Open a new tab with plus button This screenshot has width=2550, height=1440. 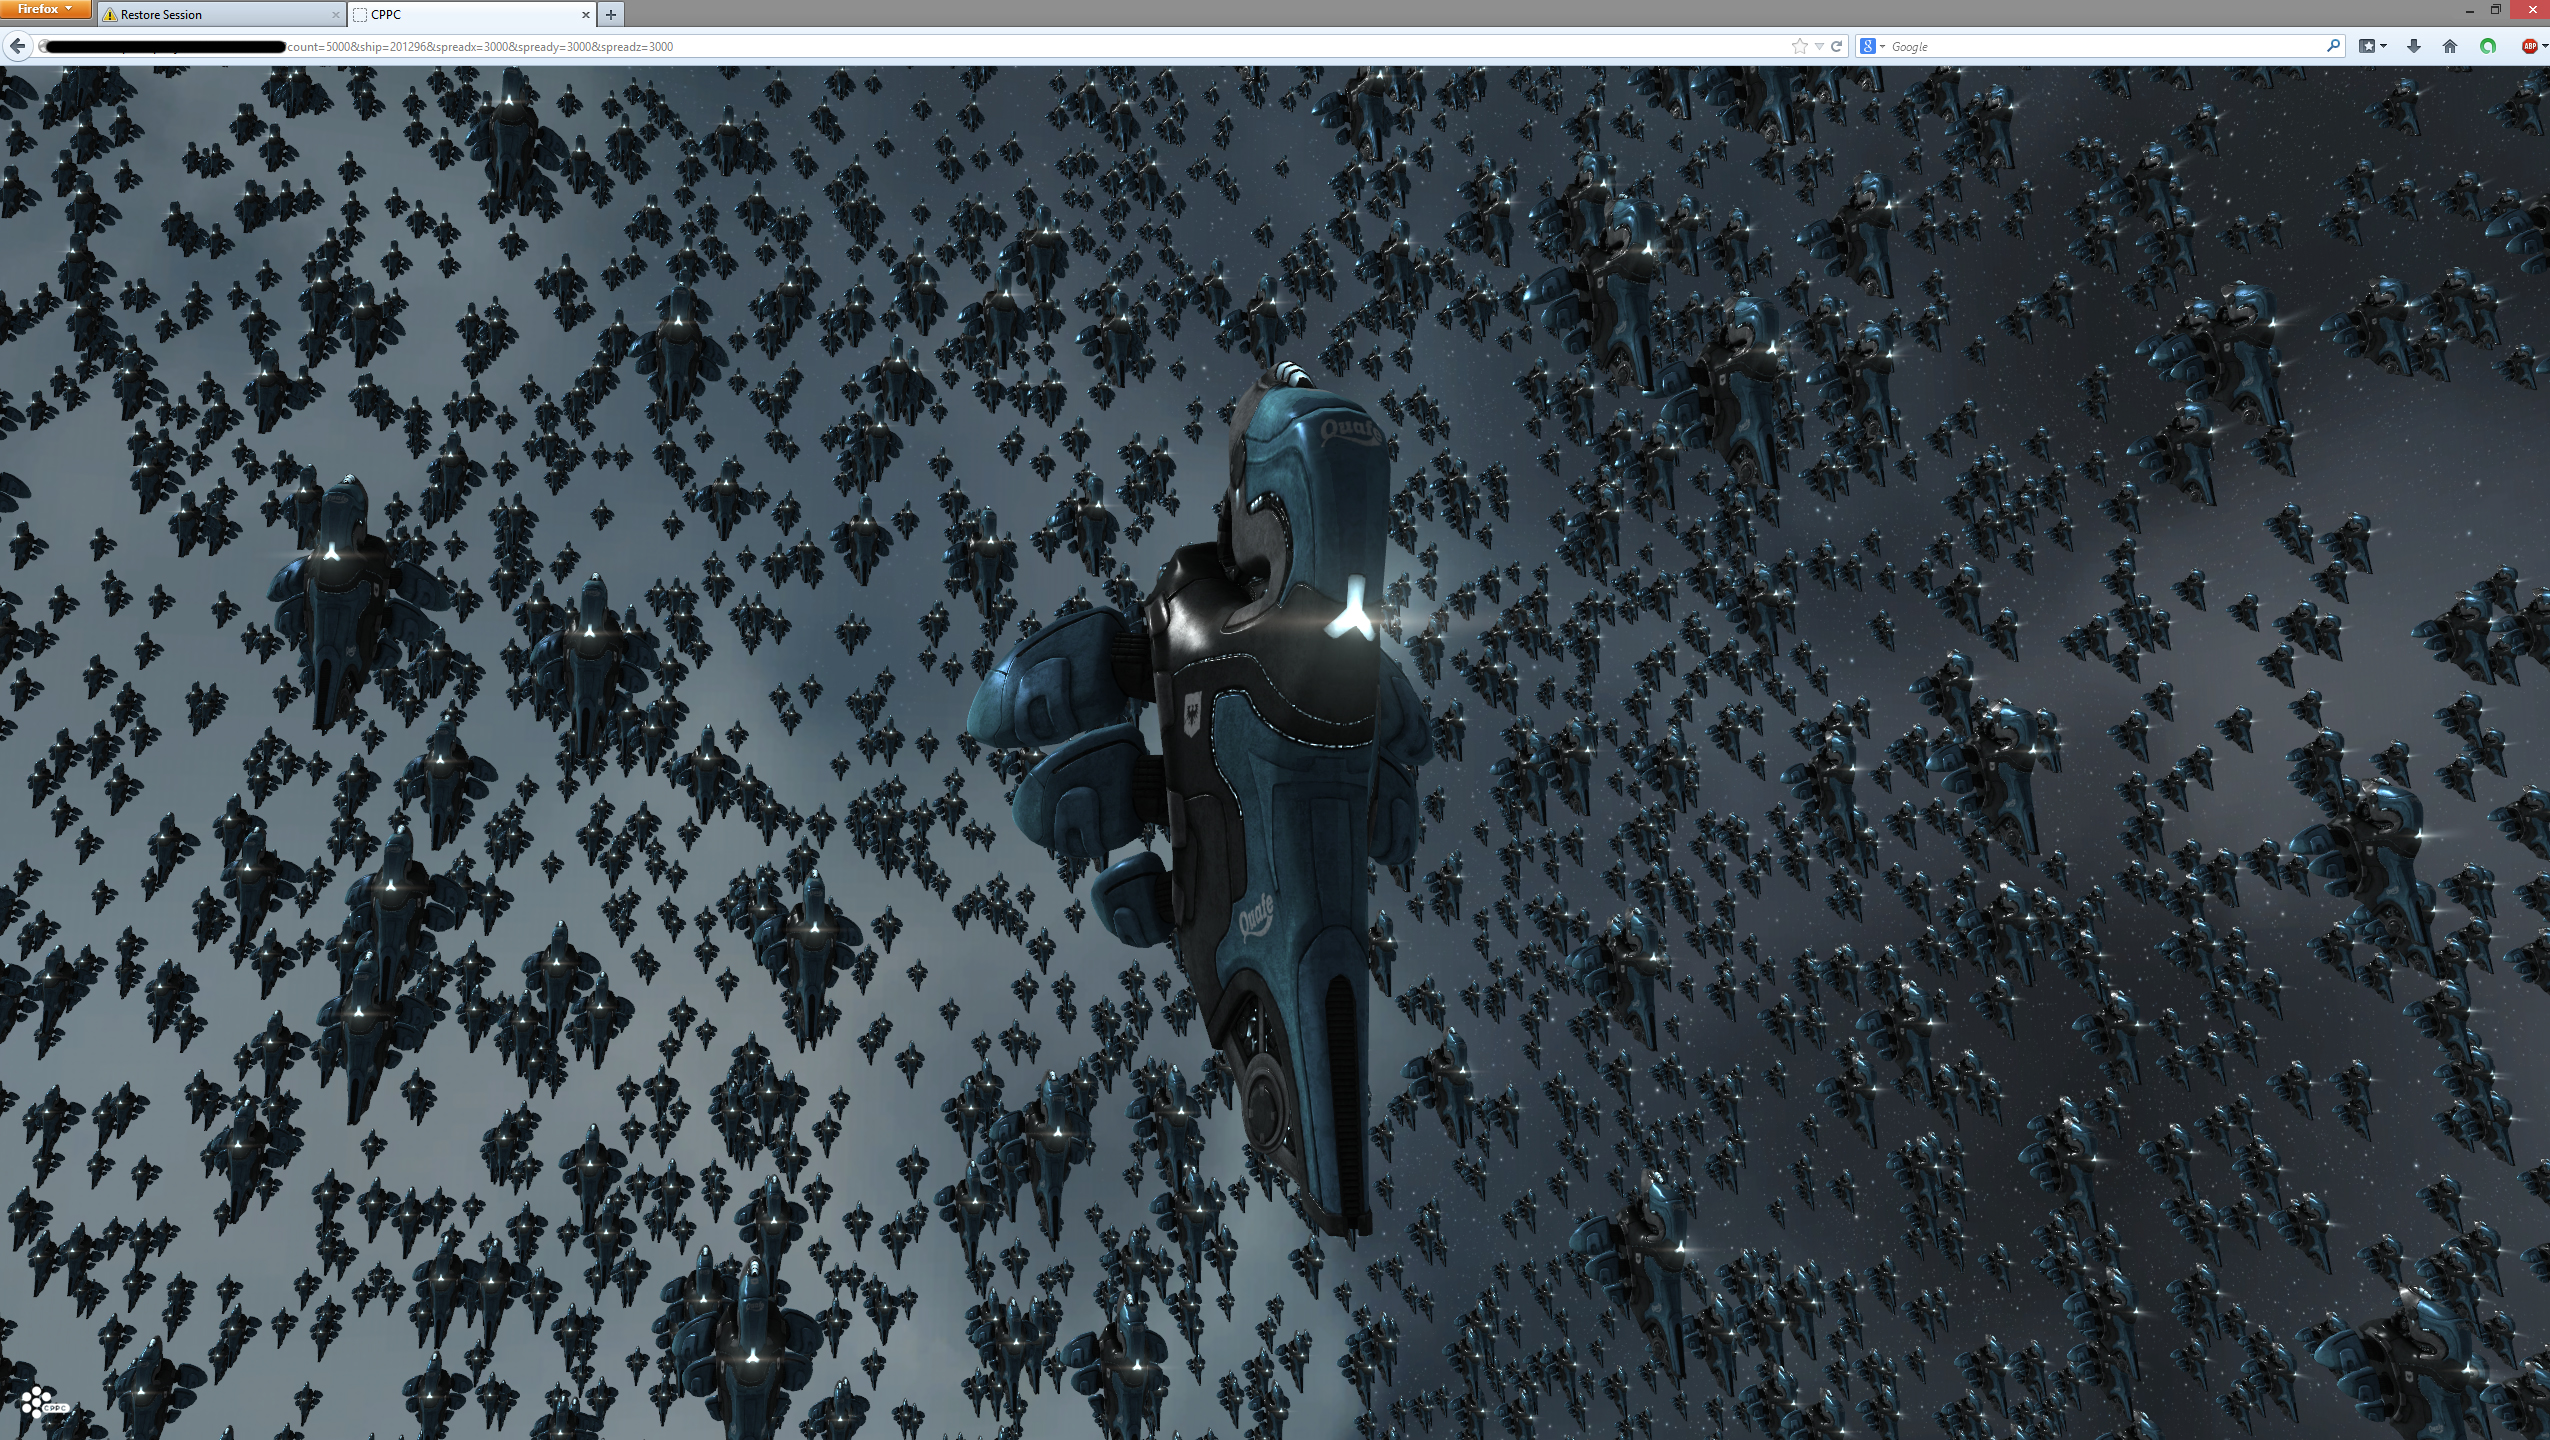click(611, 15)
